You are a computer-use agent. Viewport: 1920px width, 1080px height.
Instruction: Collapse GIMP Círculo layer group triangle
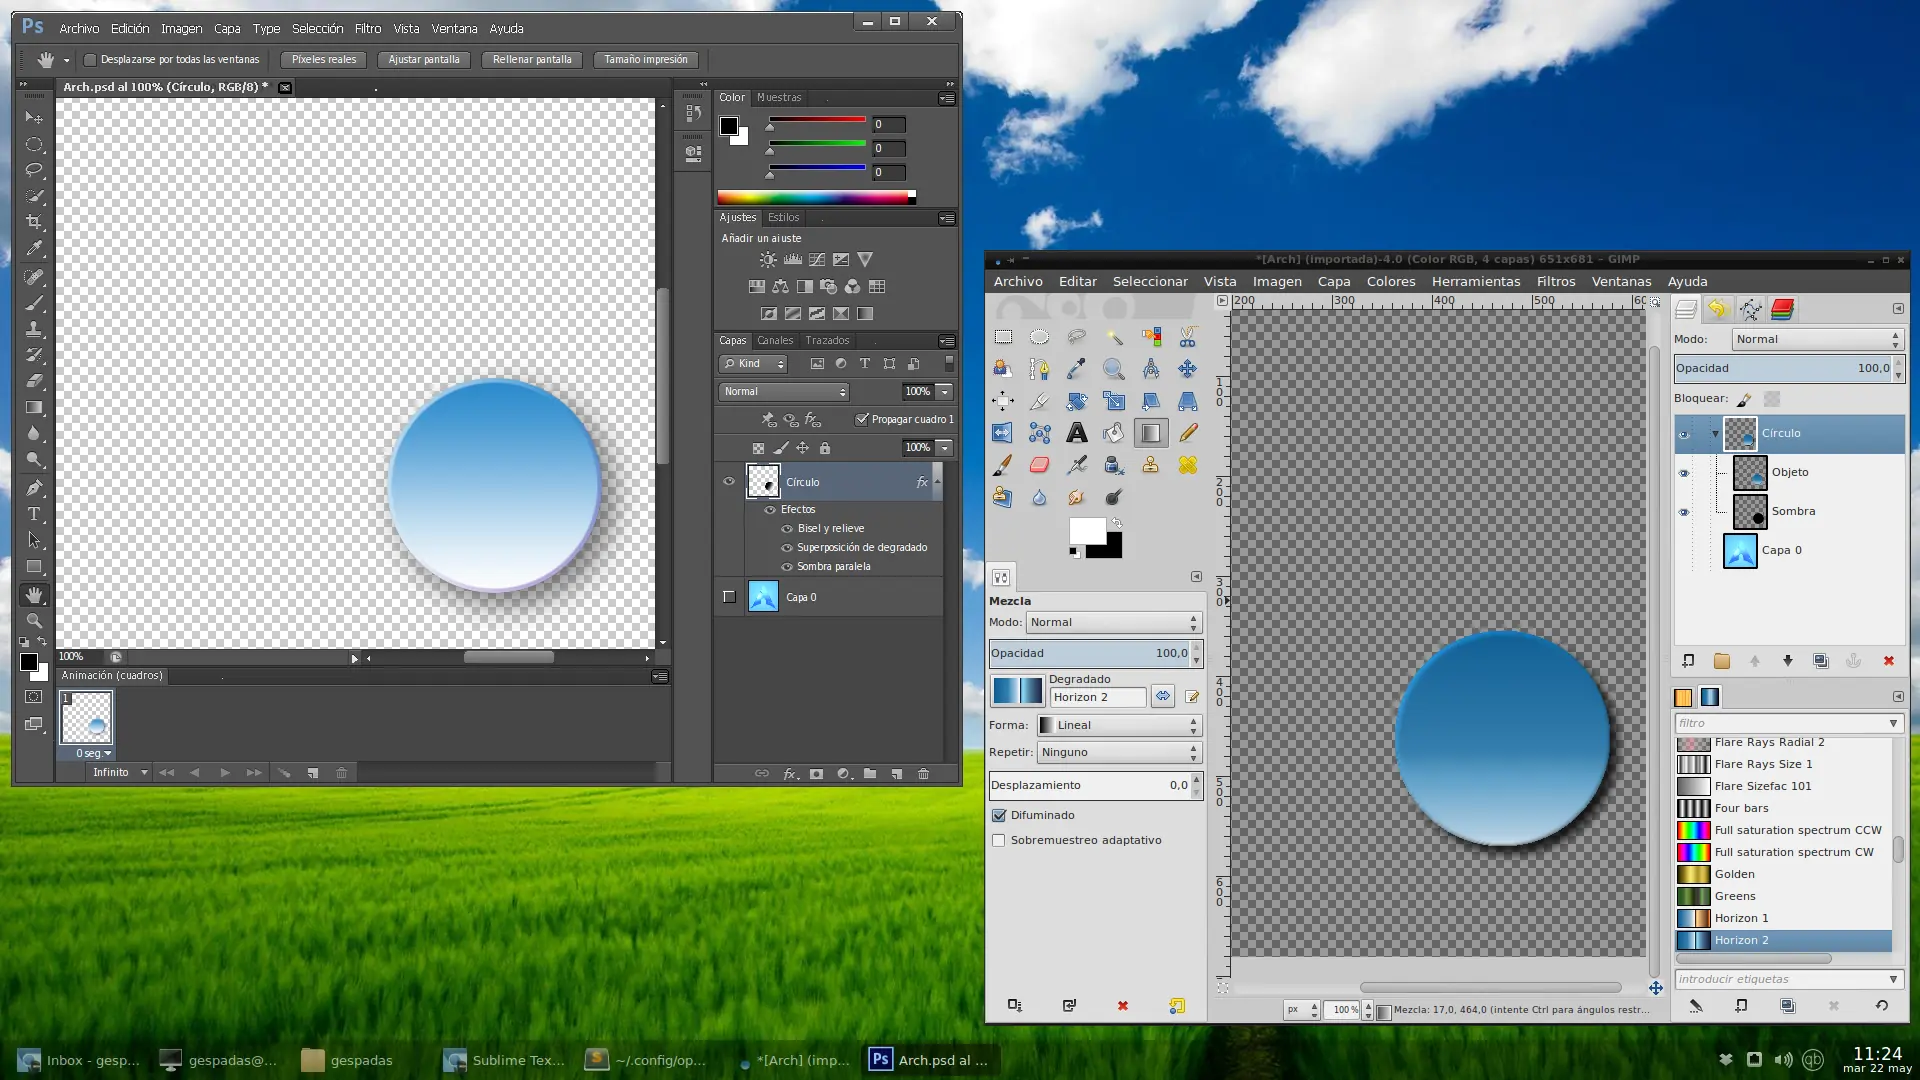click(1715, 433)
